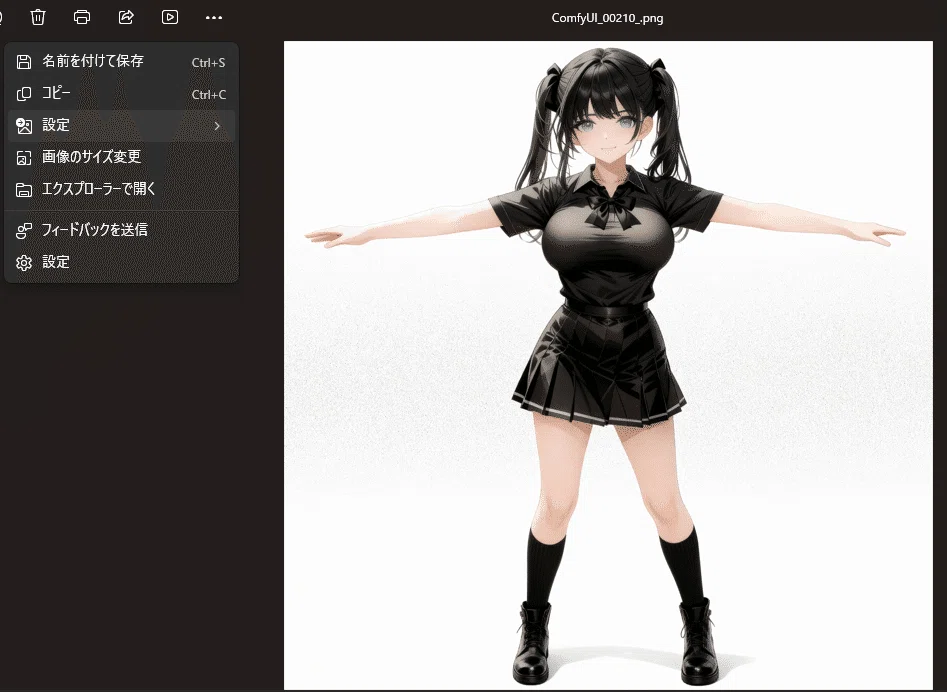Start the slideshow with the play icon

(x=170, y=17)
